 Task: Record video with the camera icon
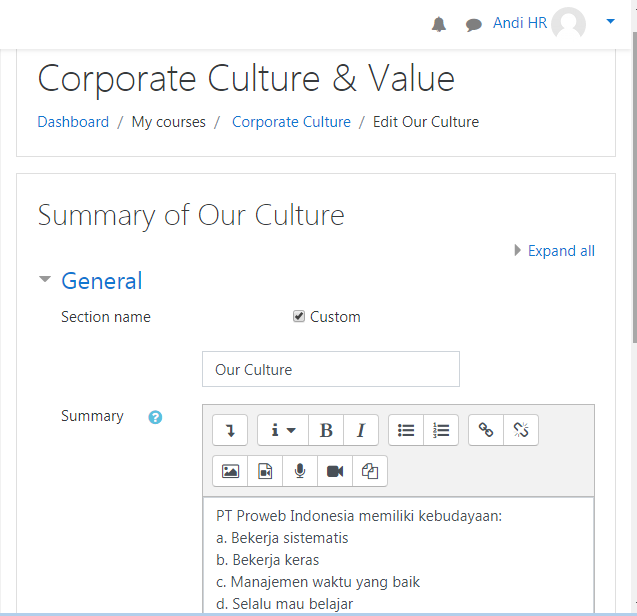tap(335, 471)
